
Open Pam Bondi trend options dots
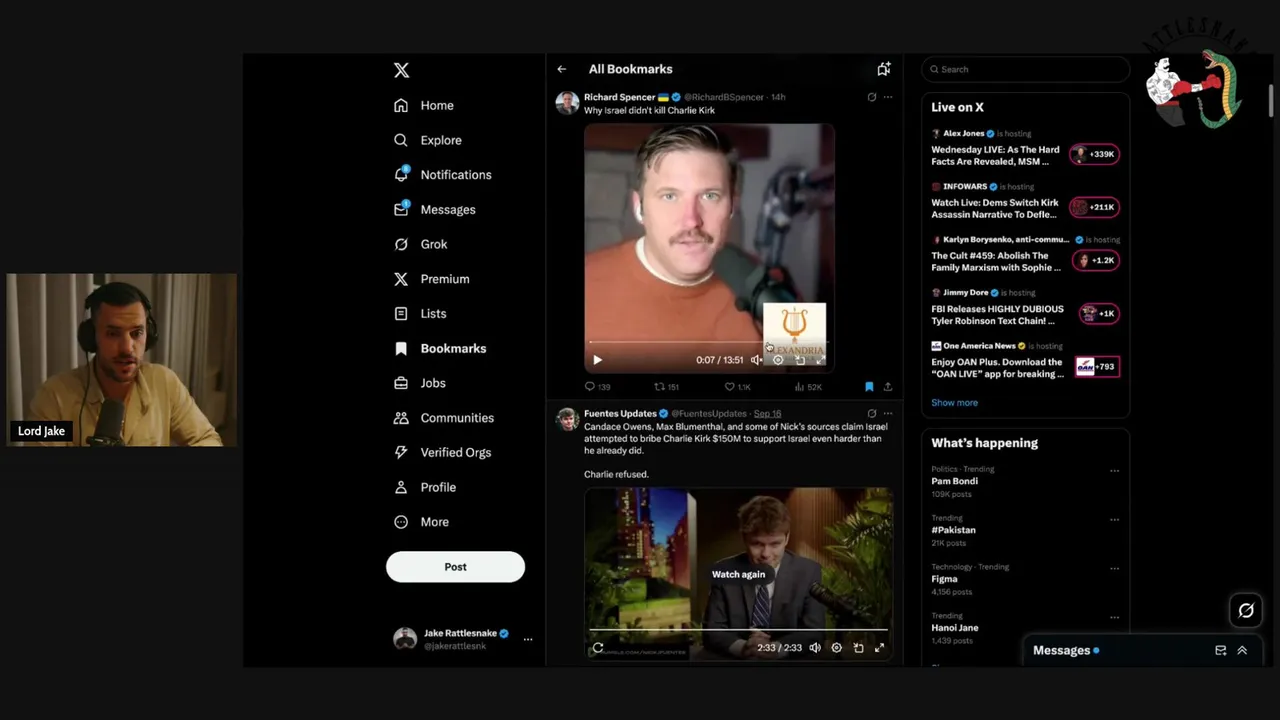click(1114, 471)
